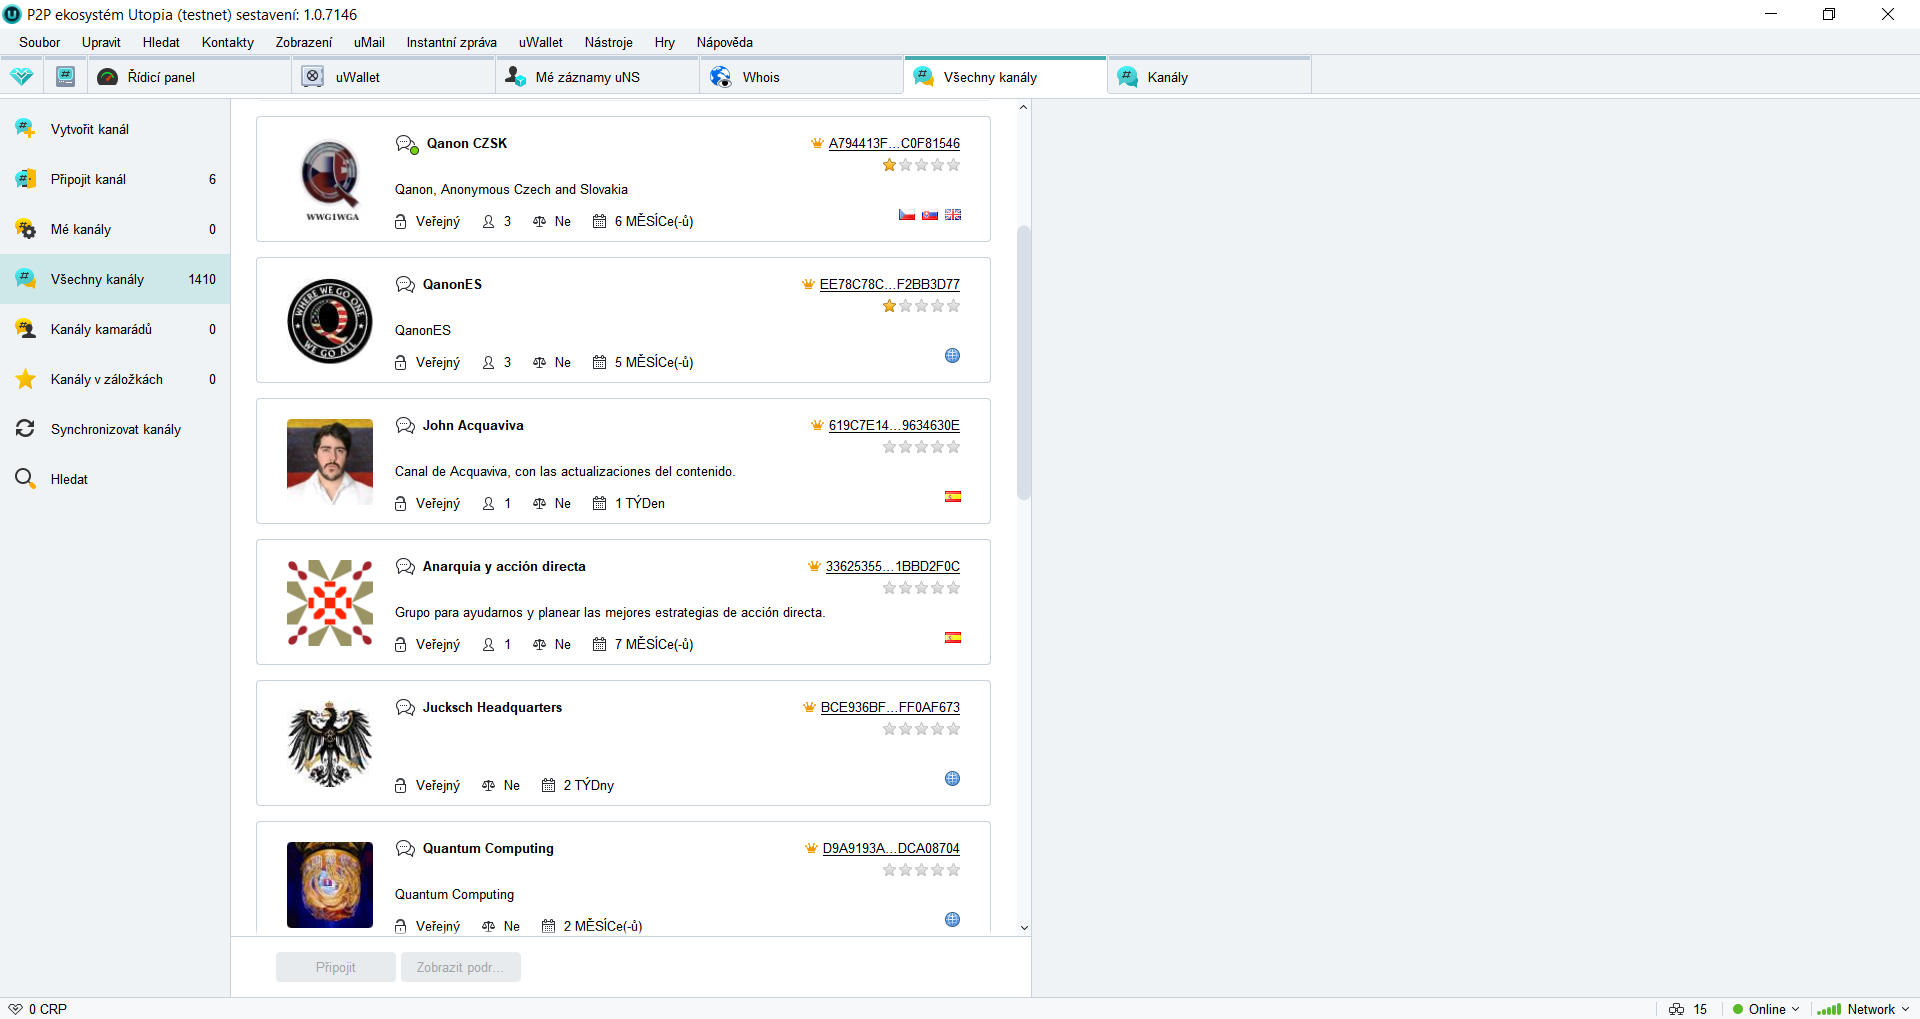1920x1019 pixels.
Task: Click the Vytvořit kanál icon in sidebar
Action: point(25,129)
